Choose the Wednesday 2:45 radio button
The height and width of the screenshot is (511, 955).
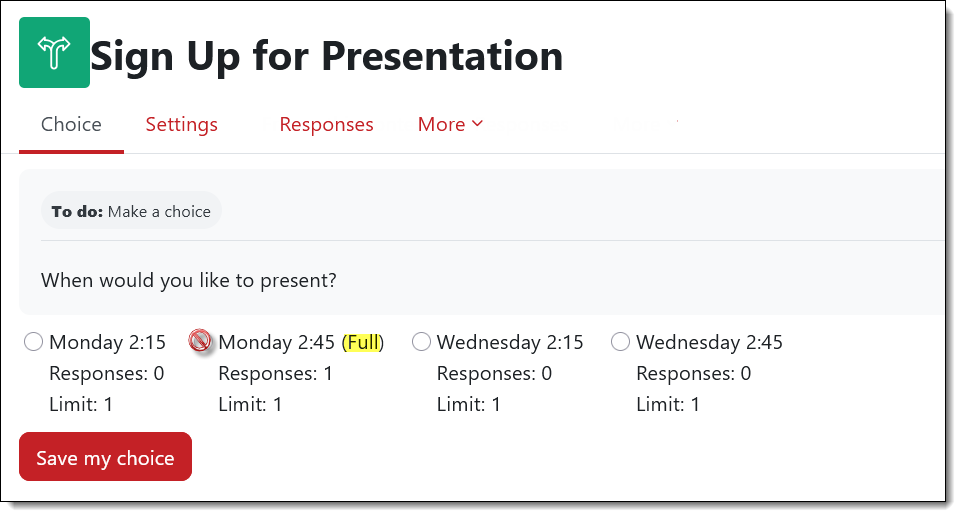point(620,342)
